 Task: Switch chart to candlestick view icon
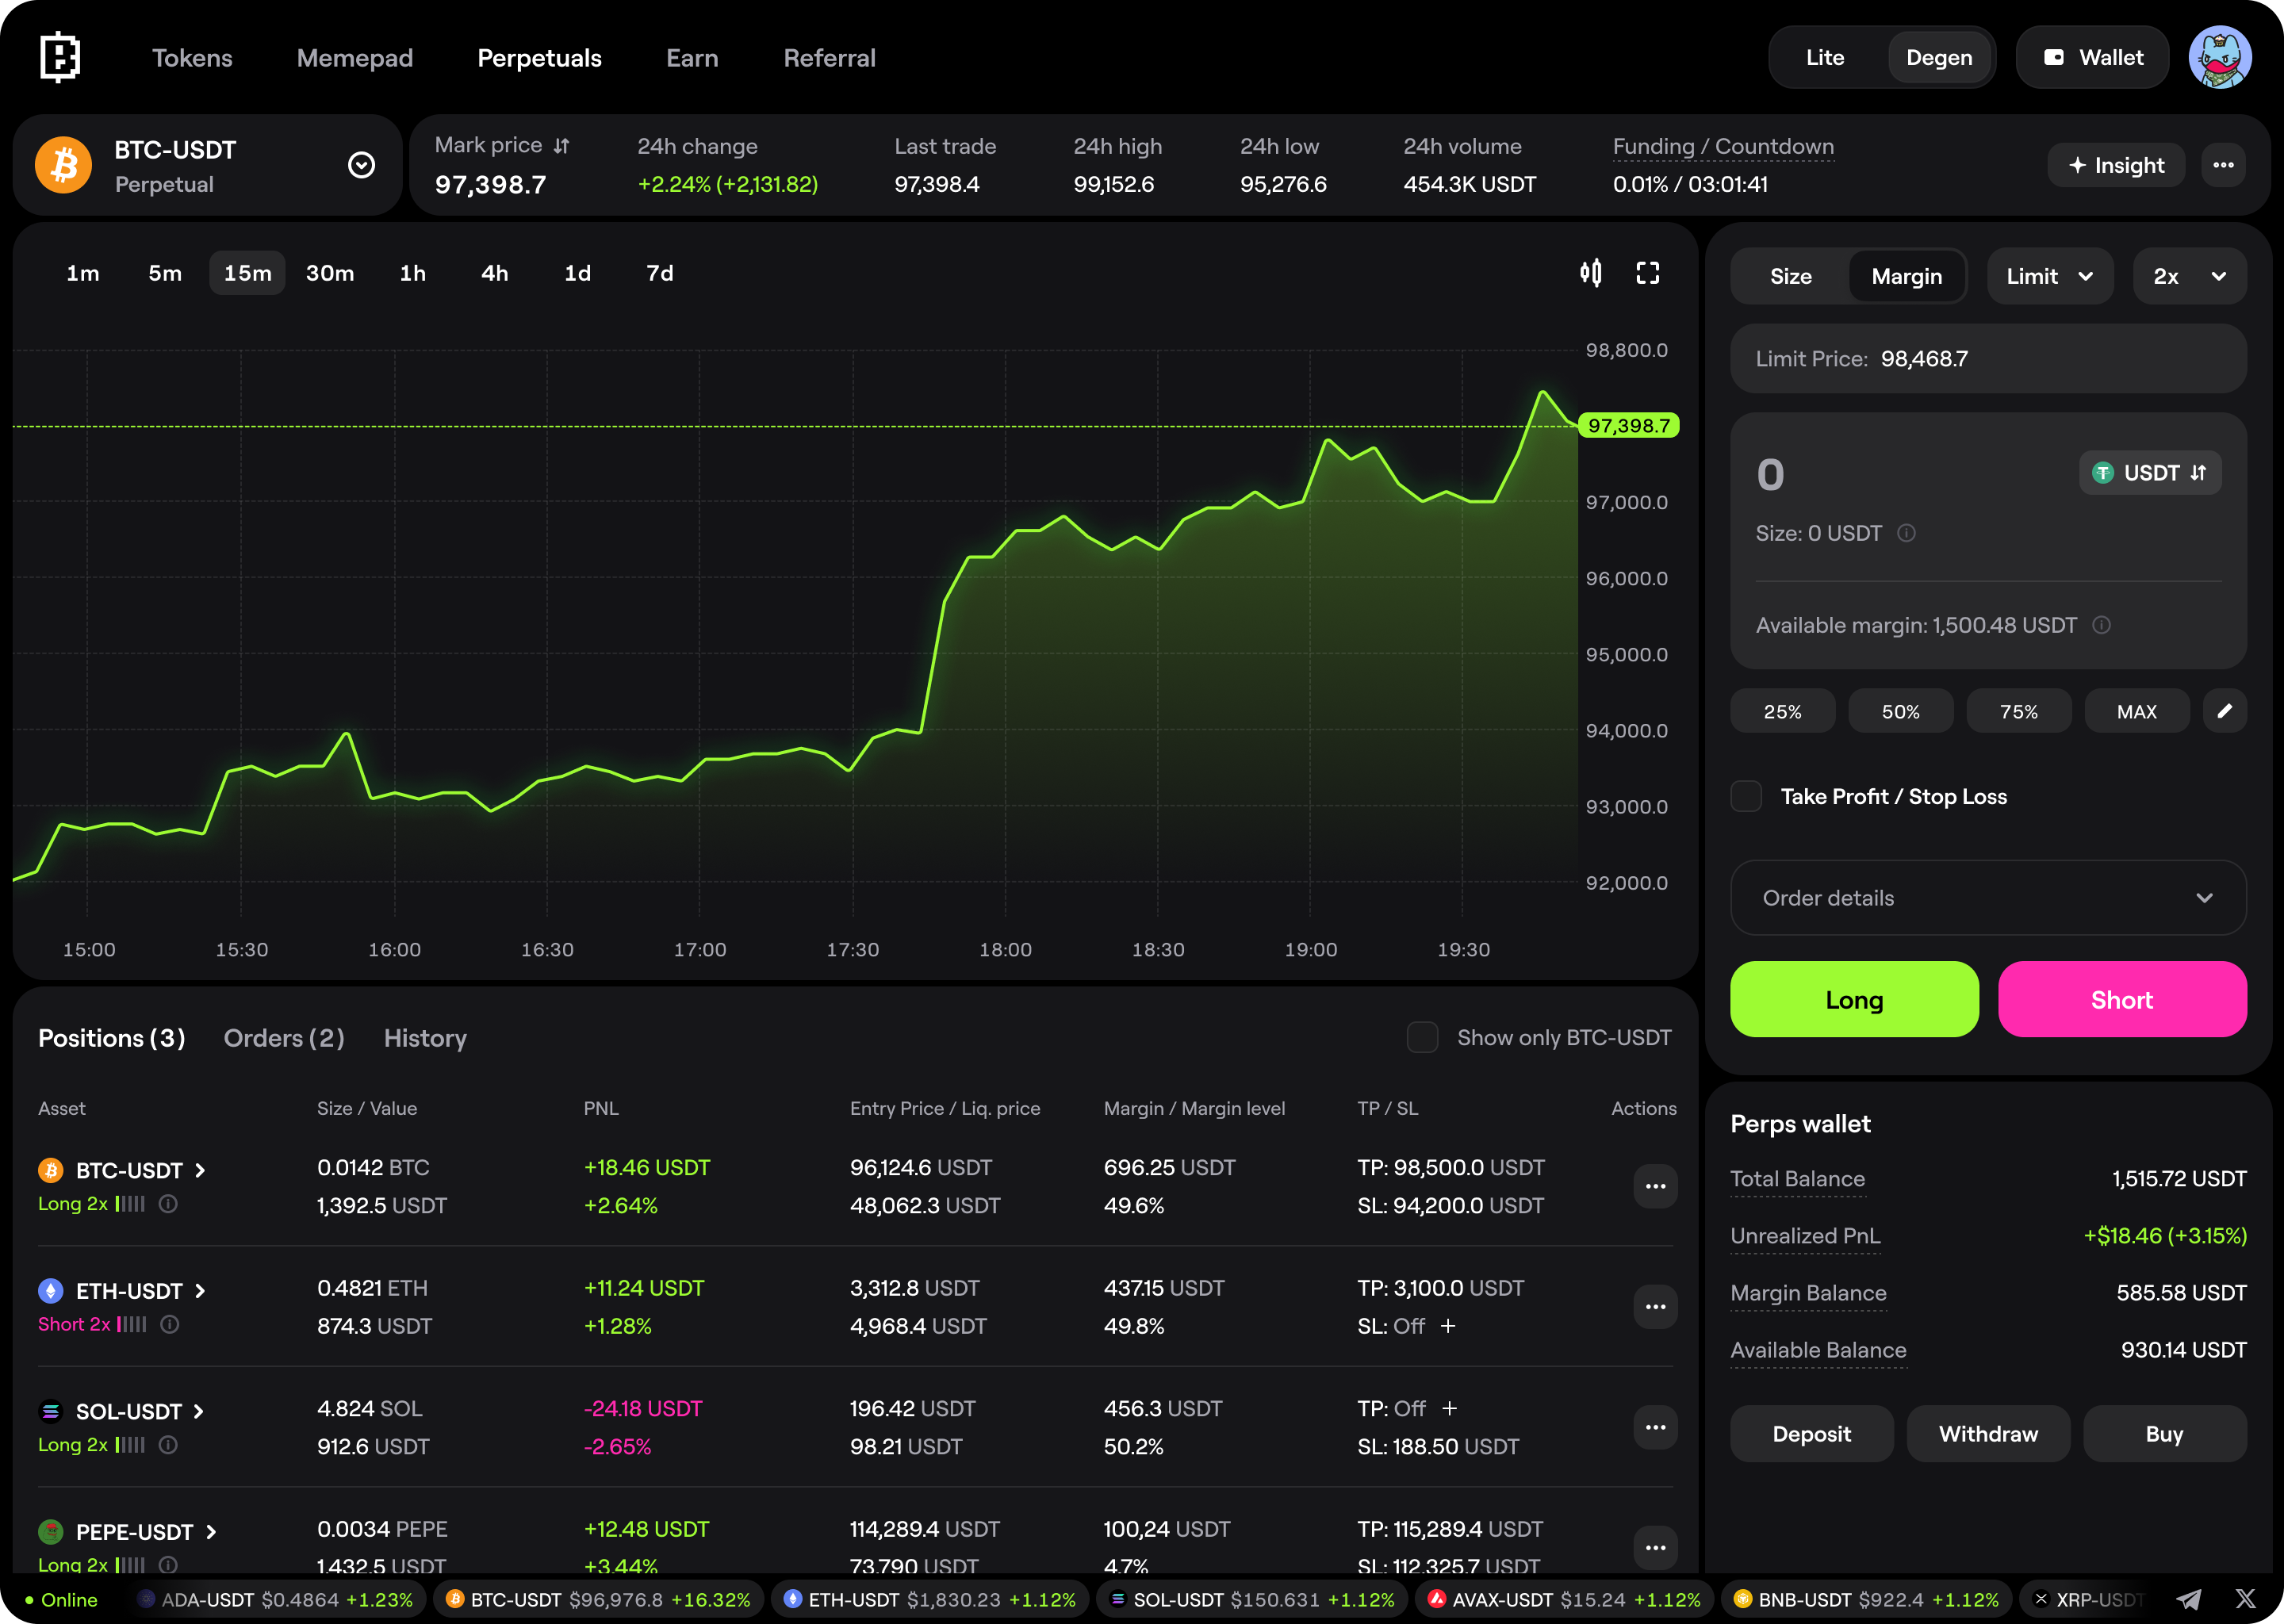coord(1590,273)
